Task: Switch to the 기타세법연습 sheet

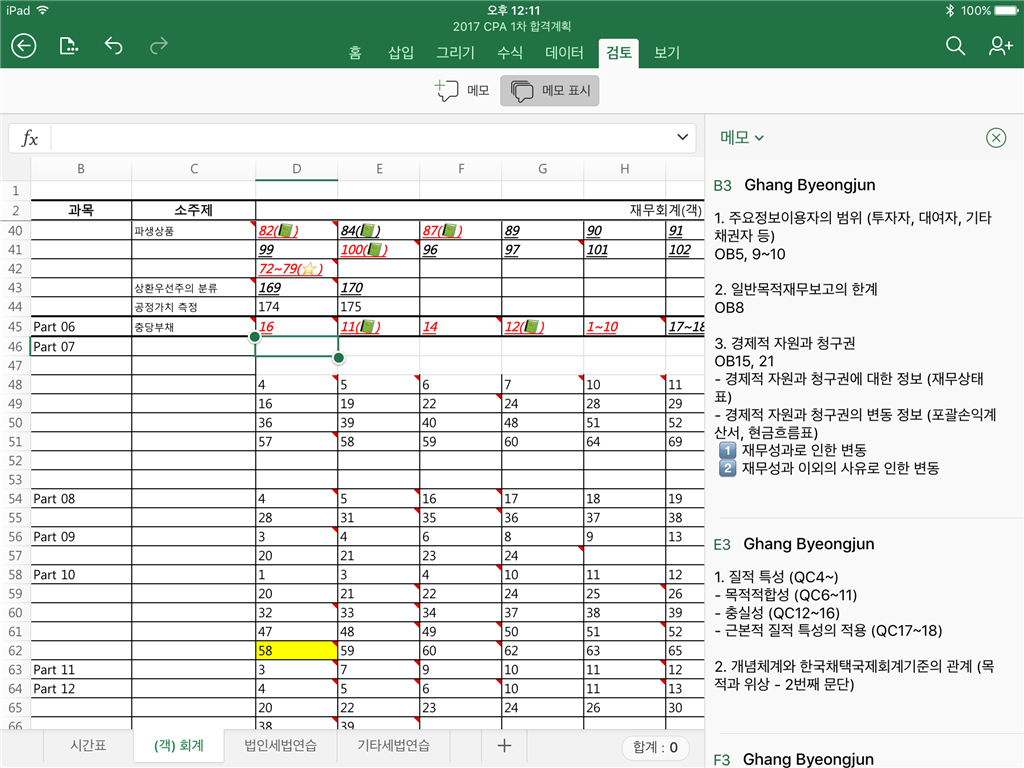Action: point(393,746)
